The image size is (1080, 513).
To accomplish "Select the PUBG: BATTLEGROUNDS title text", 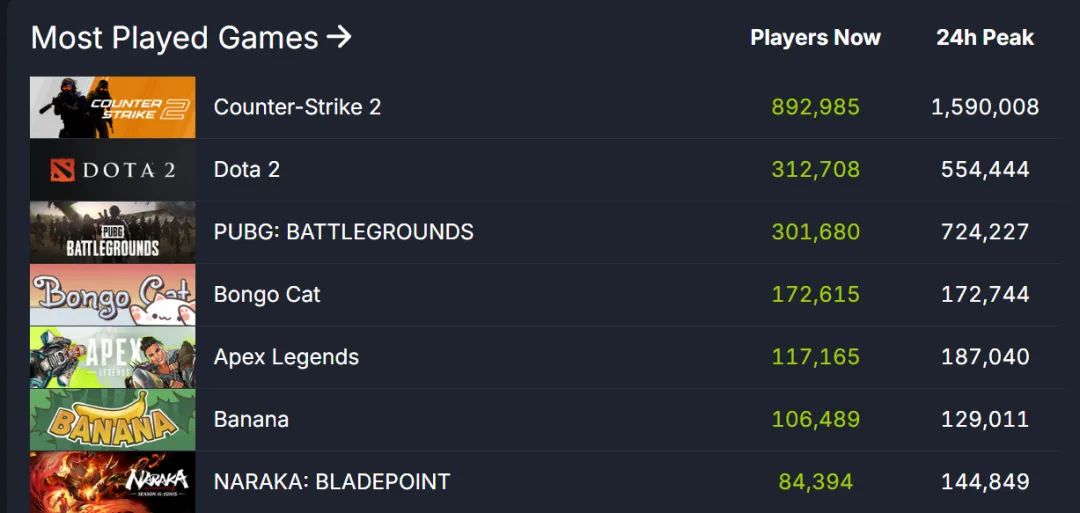I will point(343,232).
